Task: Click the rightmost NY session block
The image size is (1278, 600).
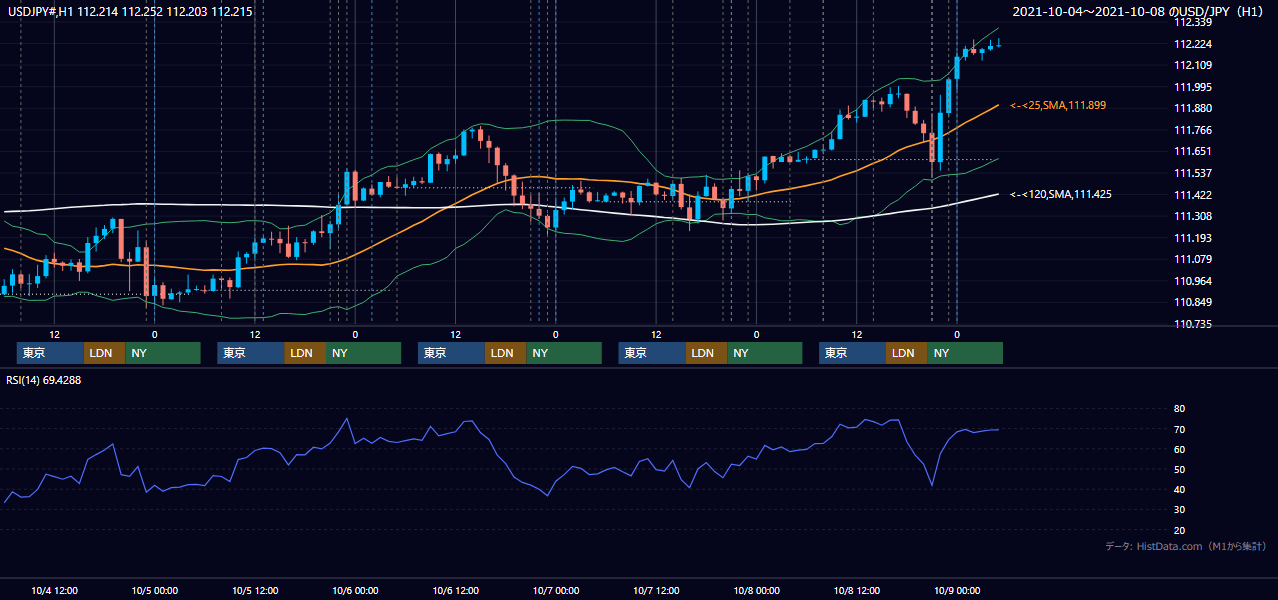Action: tap(965, 353)
